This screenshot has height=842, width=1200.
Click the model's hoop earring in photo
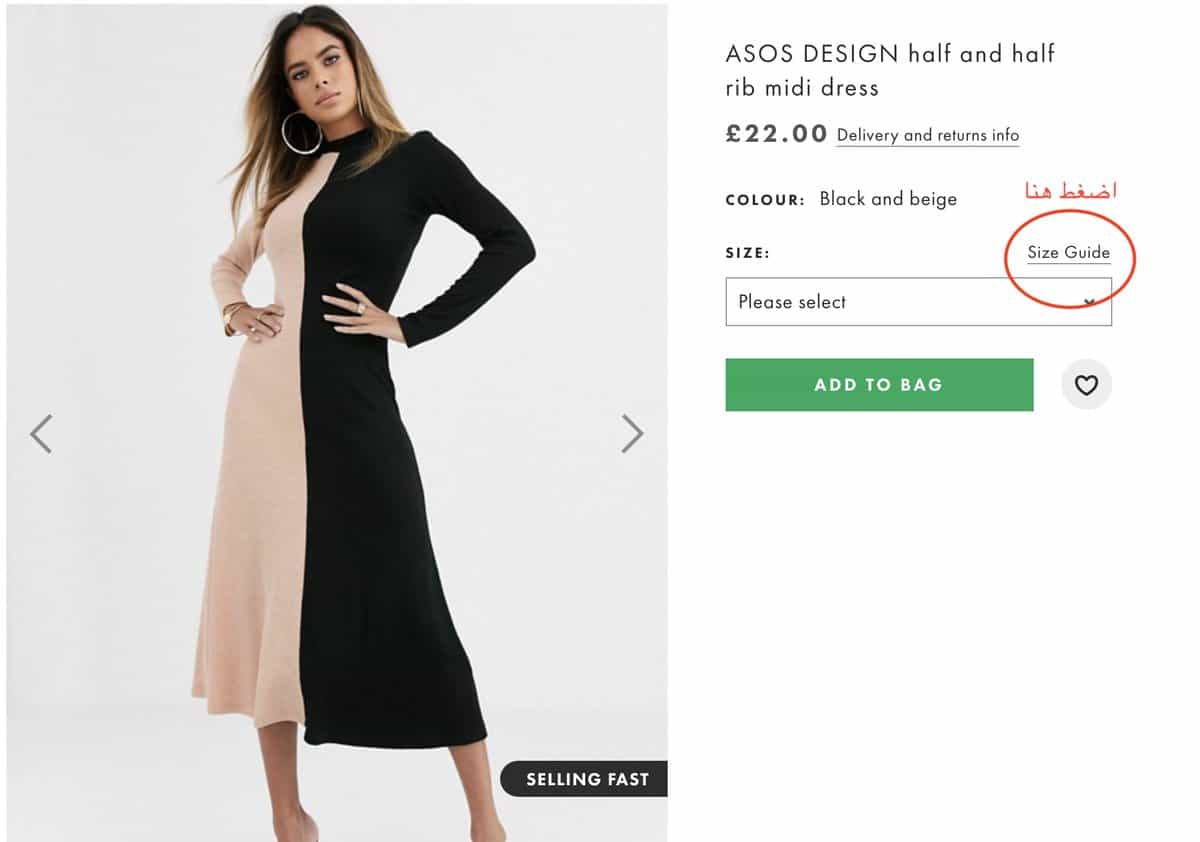(x=301, y=133)
